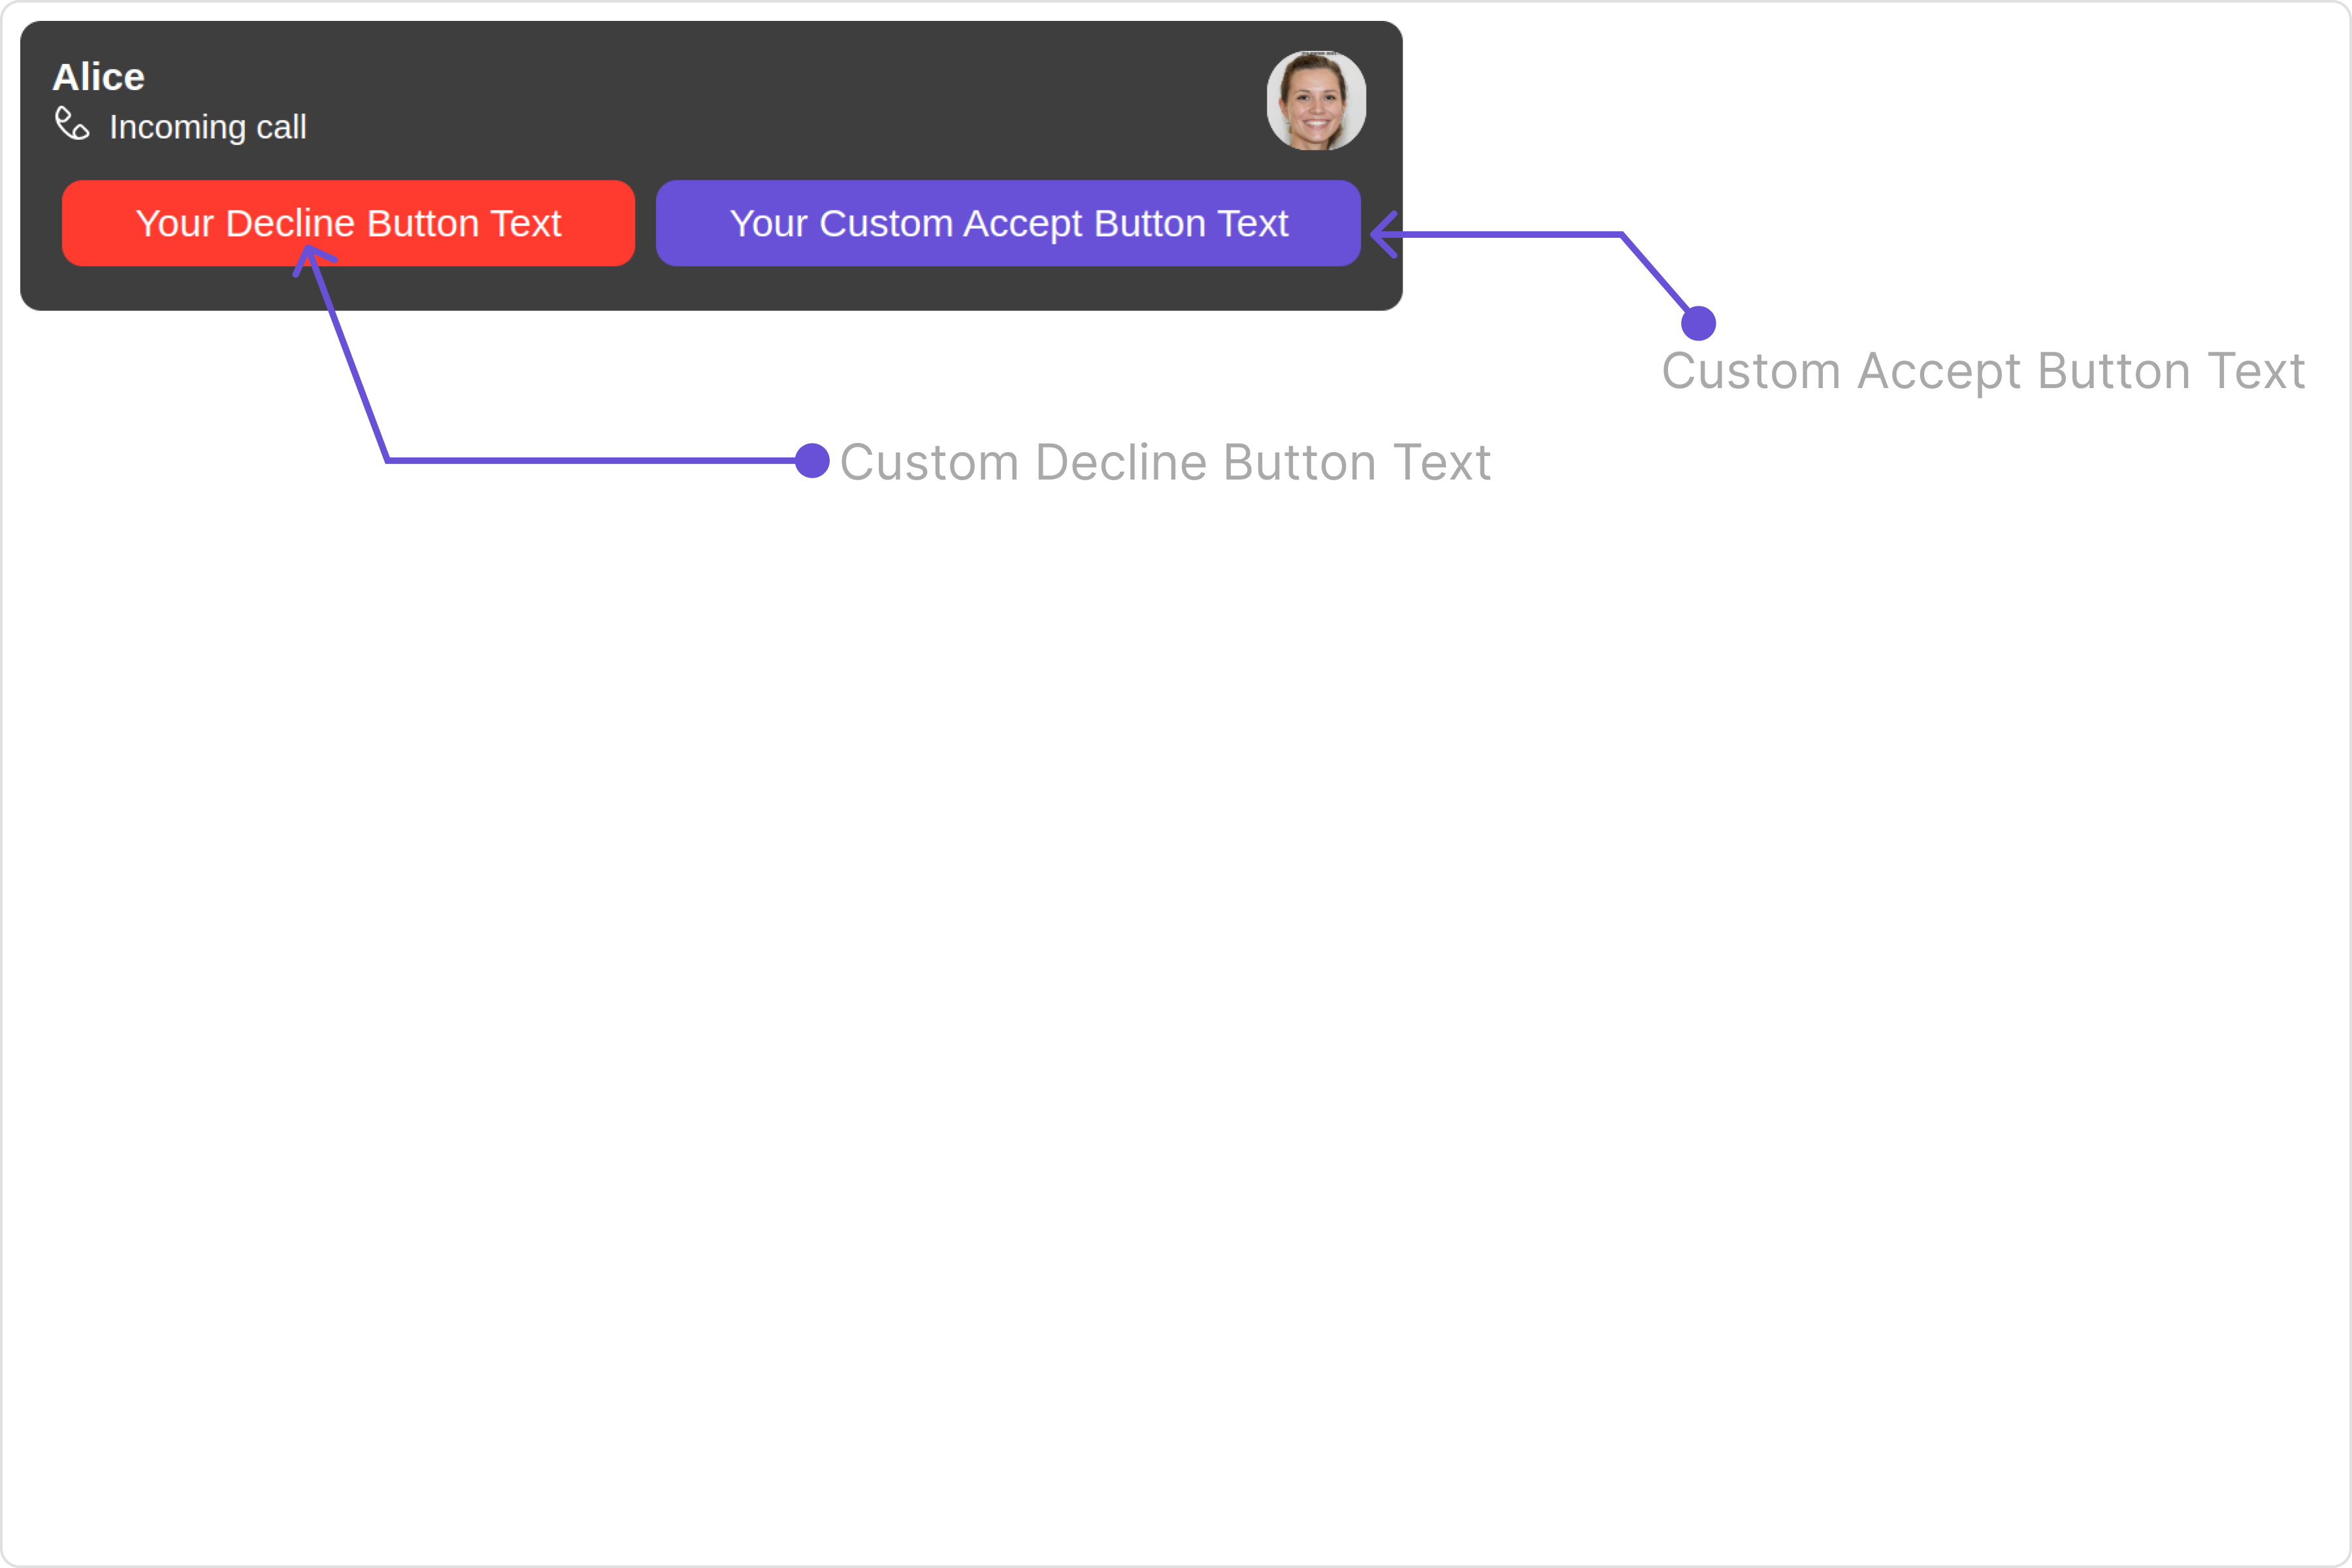Image resolution: width=2352 pixels, height=1568 pixels.
Task: Click the empty white area below the card
Action: 1176,1000
